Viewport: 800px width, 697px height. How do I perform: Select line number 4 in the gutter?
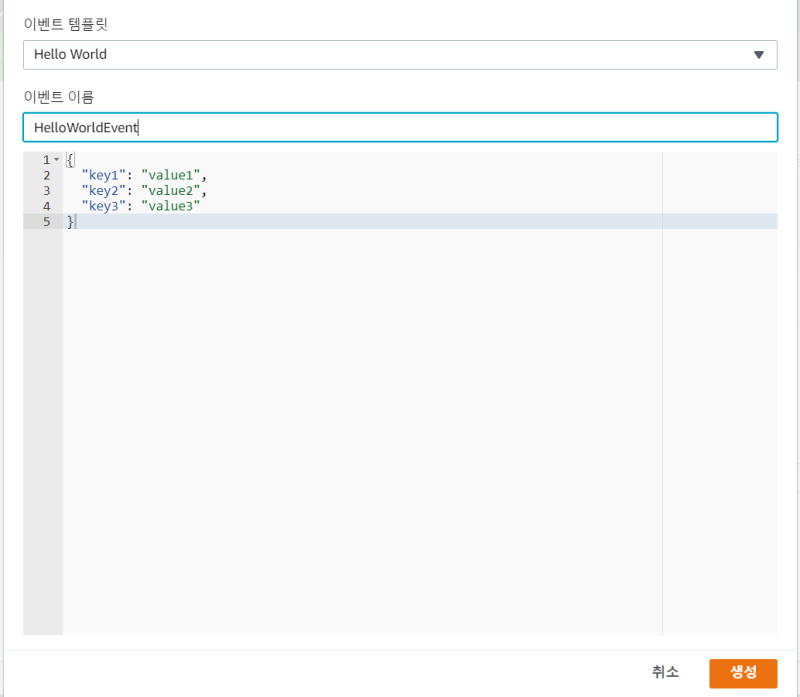coord(46,206)
